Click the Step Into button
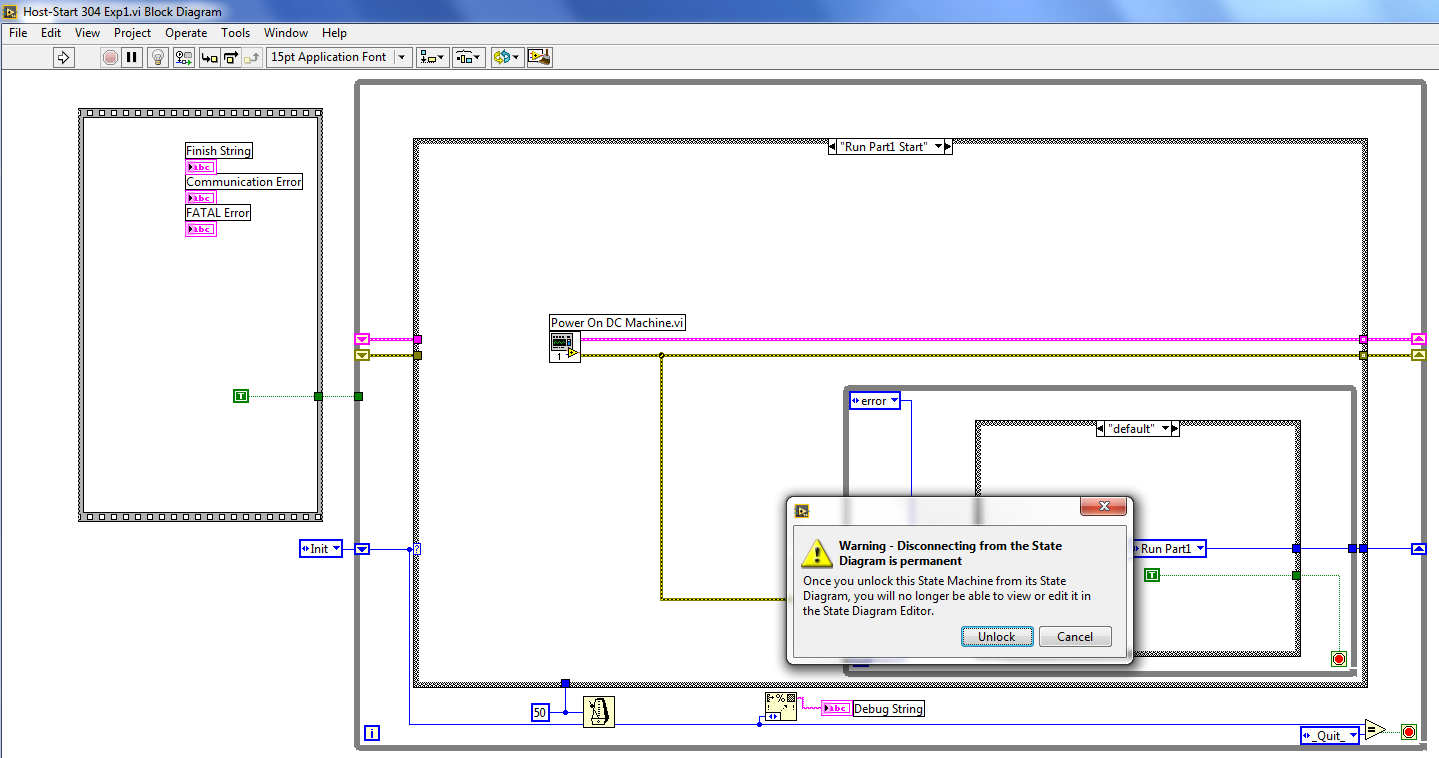1439x758 pixels. click(210, 57)
